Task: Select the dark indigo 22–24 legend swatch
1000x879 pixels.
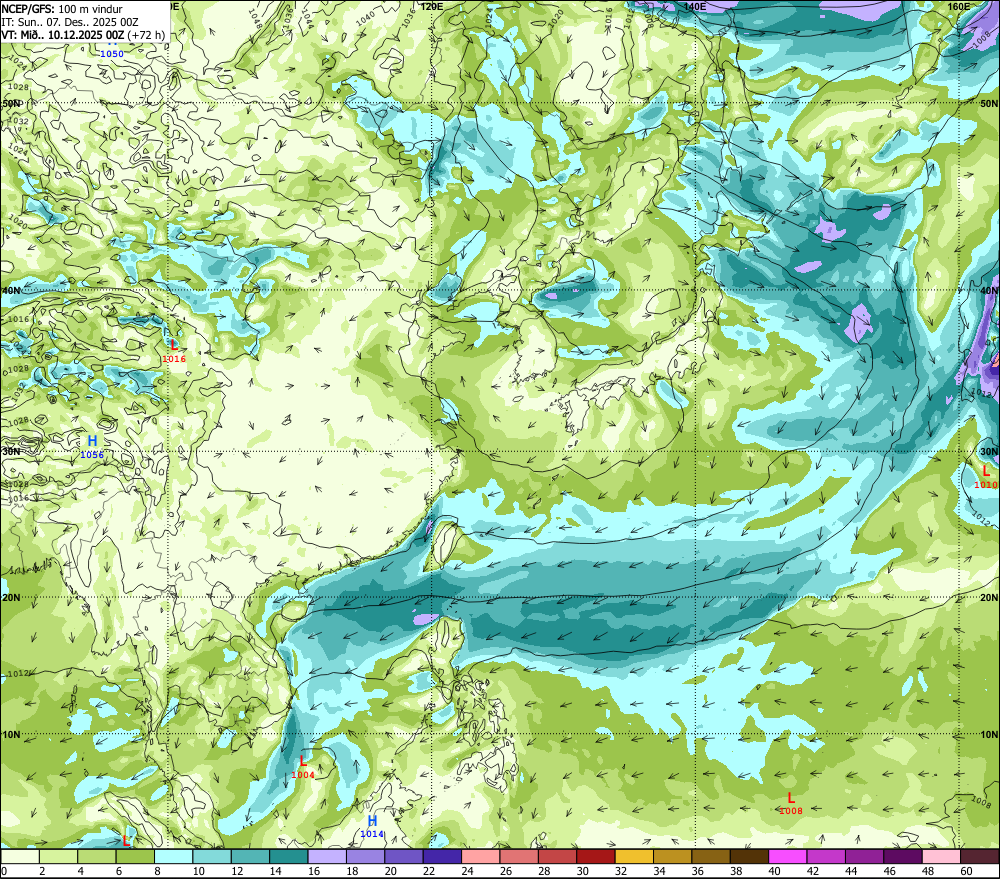Action: [x=442, y=857]
